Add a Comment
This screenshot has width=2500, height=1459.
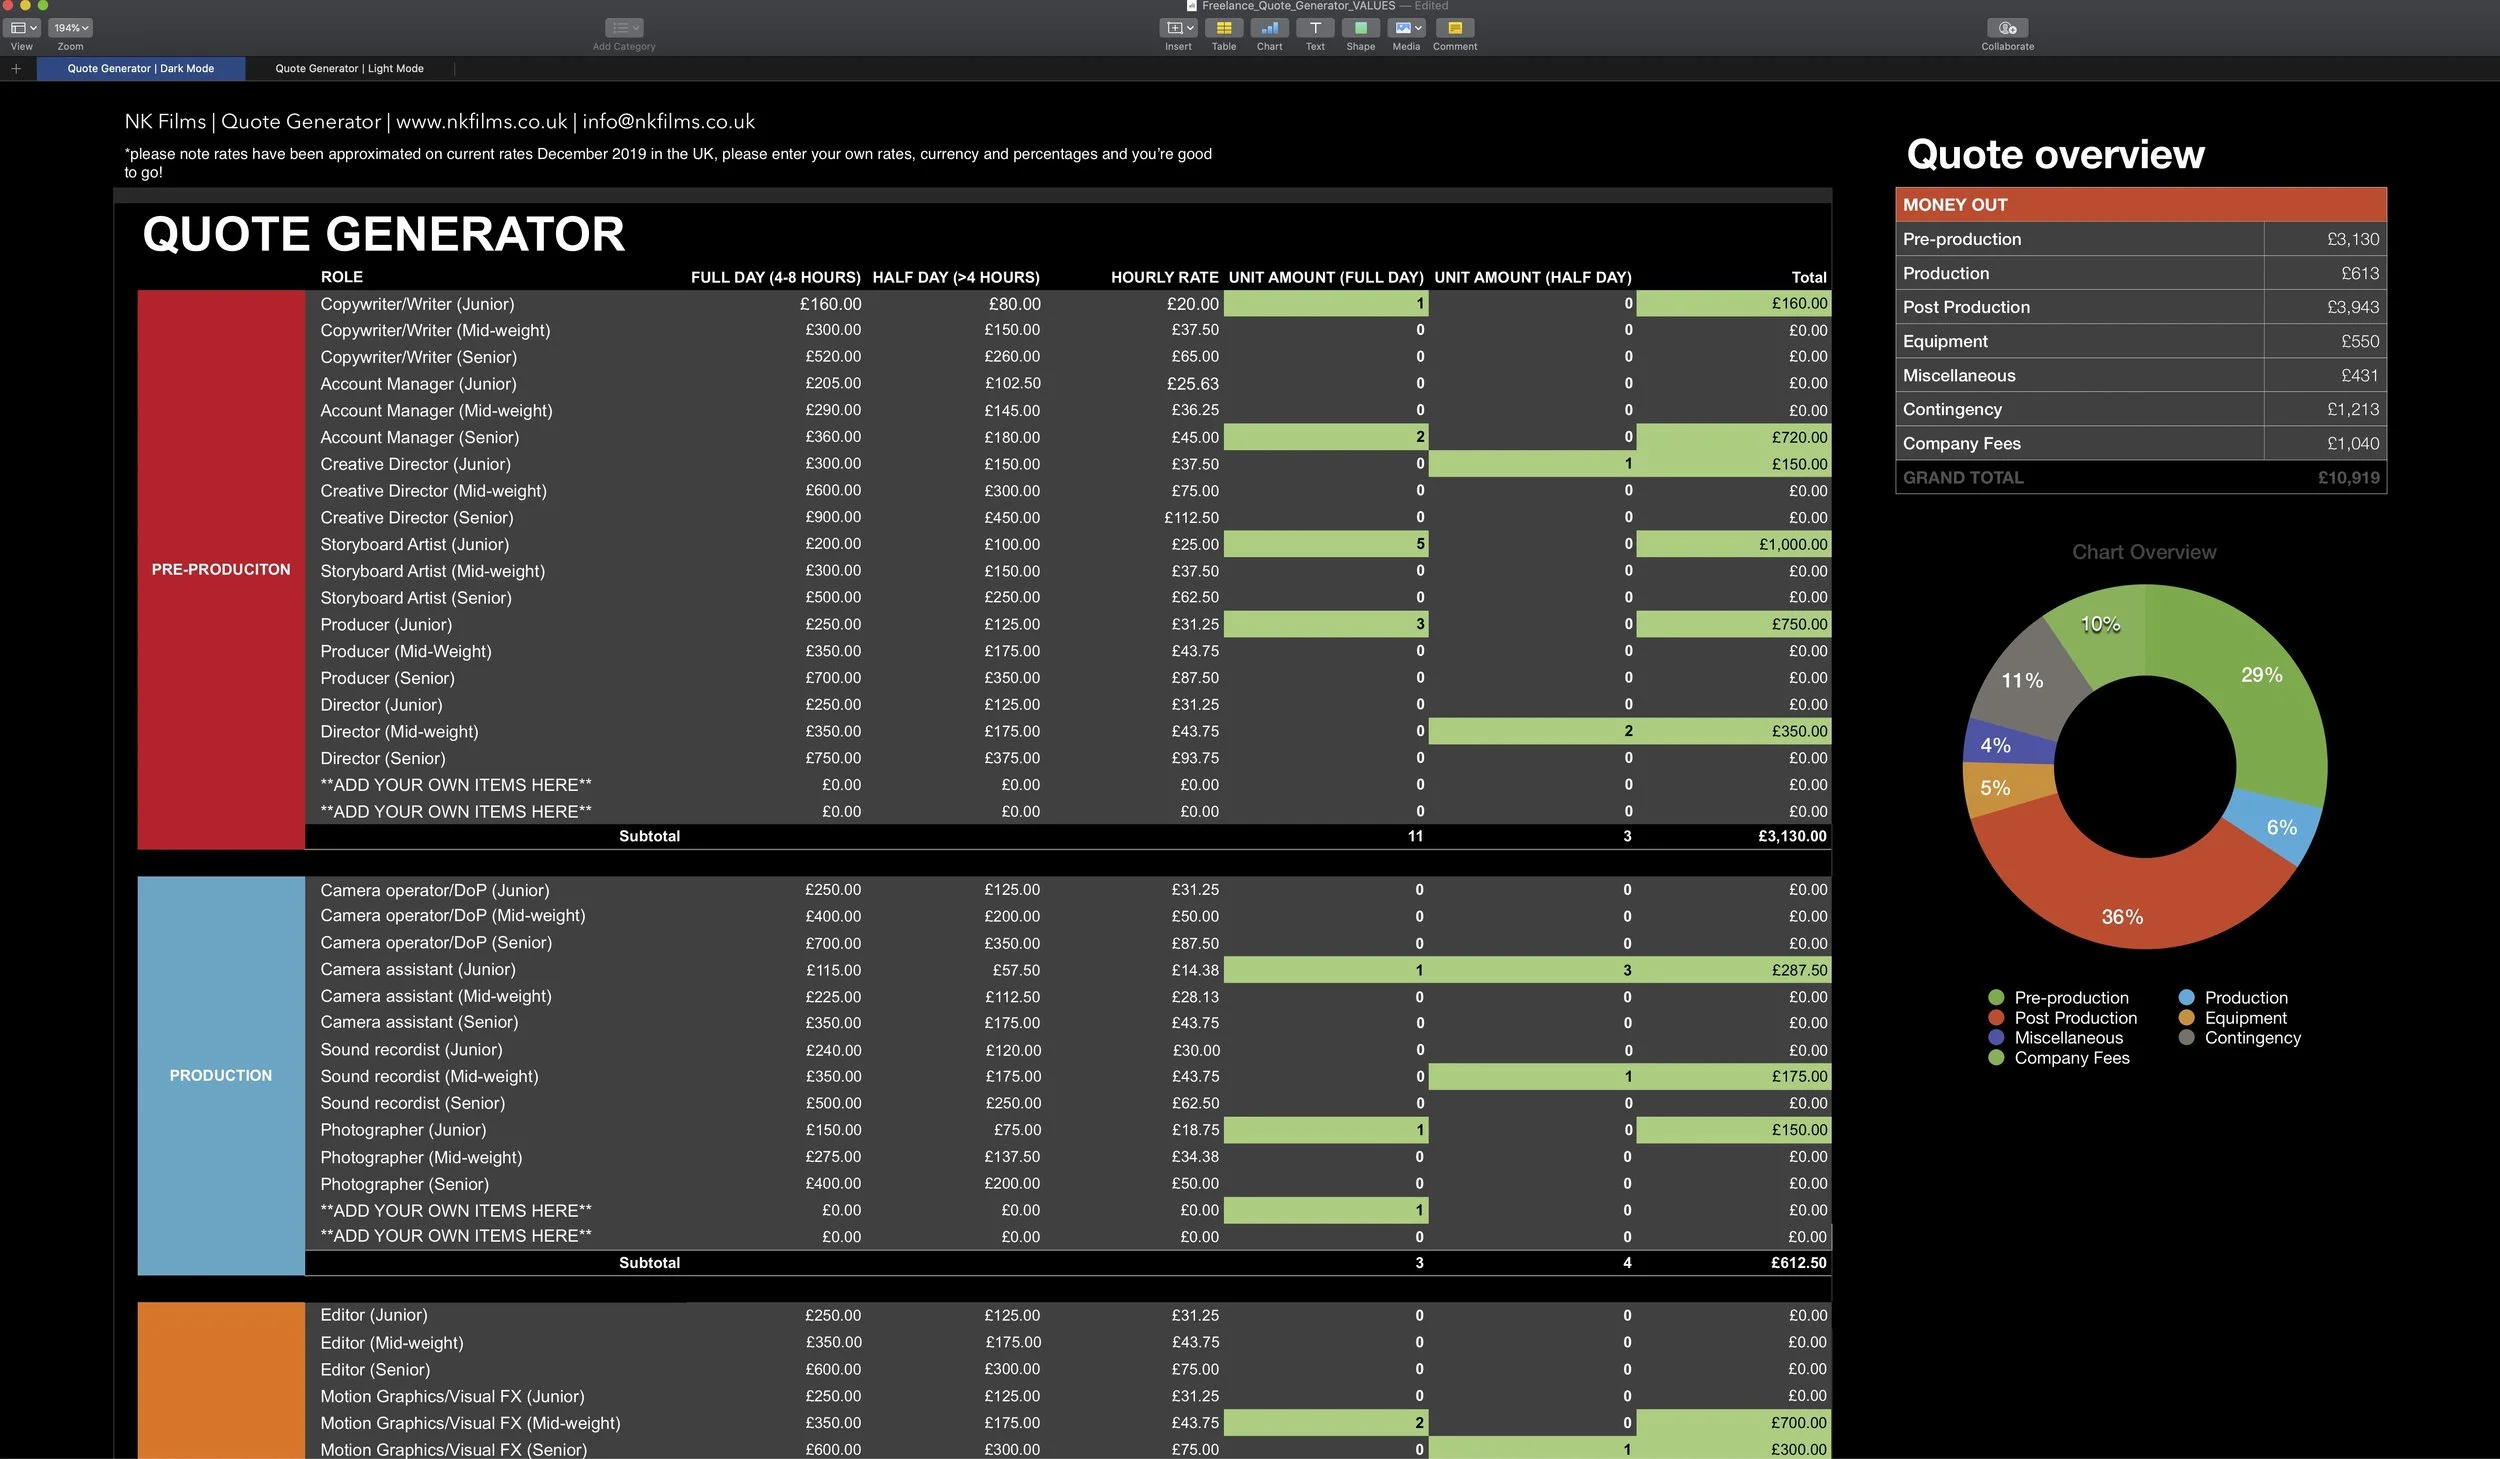tap(1455, 28)
